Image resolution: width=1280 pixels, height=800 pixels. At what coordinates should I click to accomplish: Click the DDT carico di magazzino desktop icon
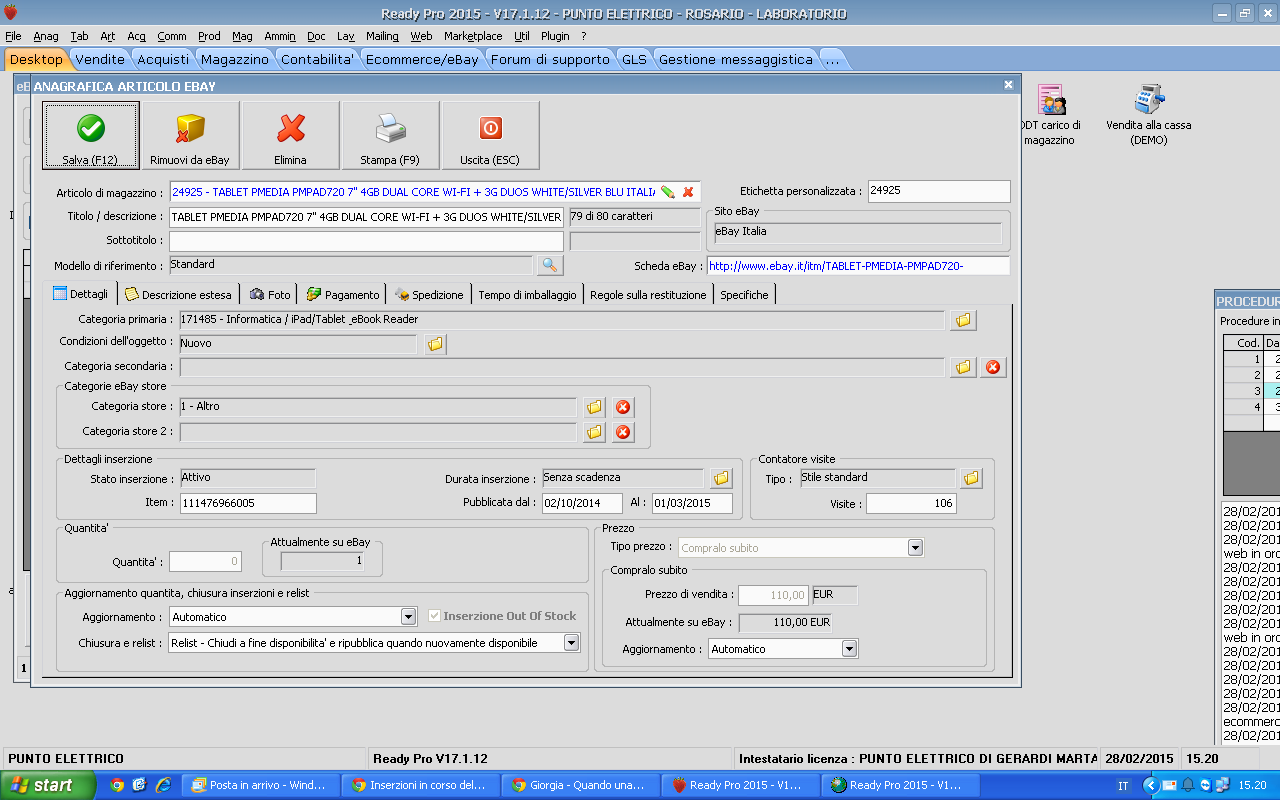click(x=1049, y=115)
